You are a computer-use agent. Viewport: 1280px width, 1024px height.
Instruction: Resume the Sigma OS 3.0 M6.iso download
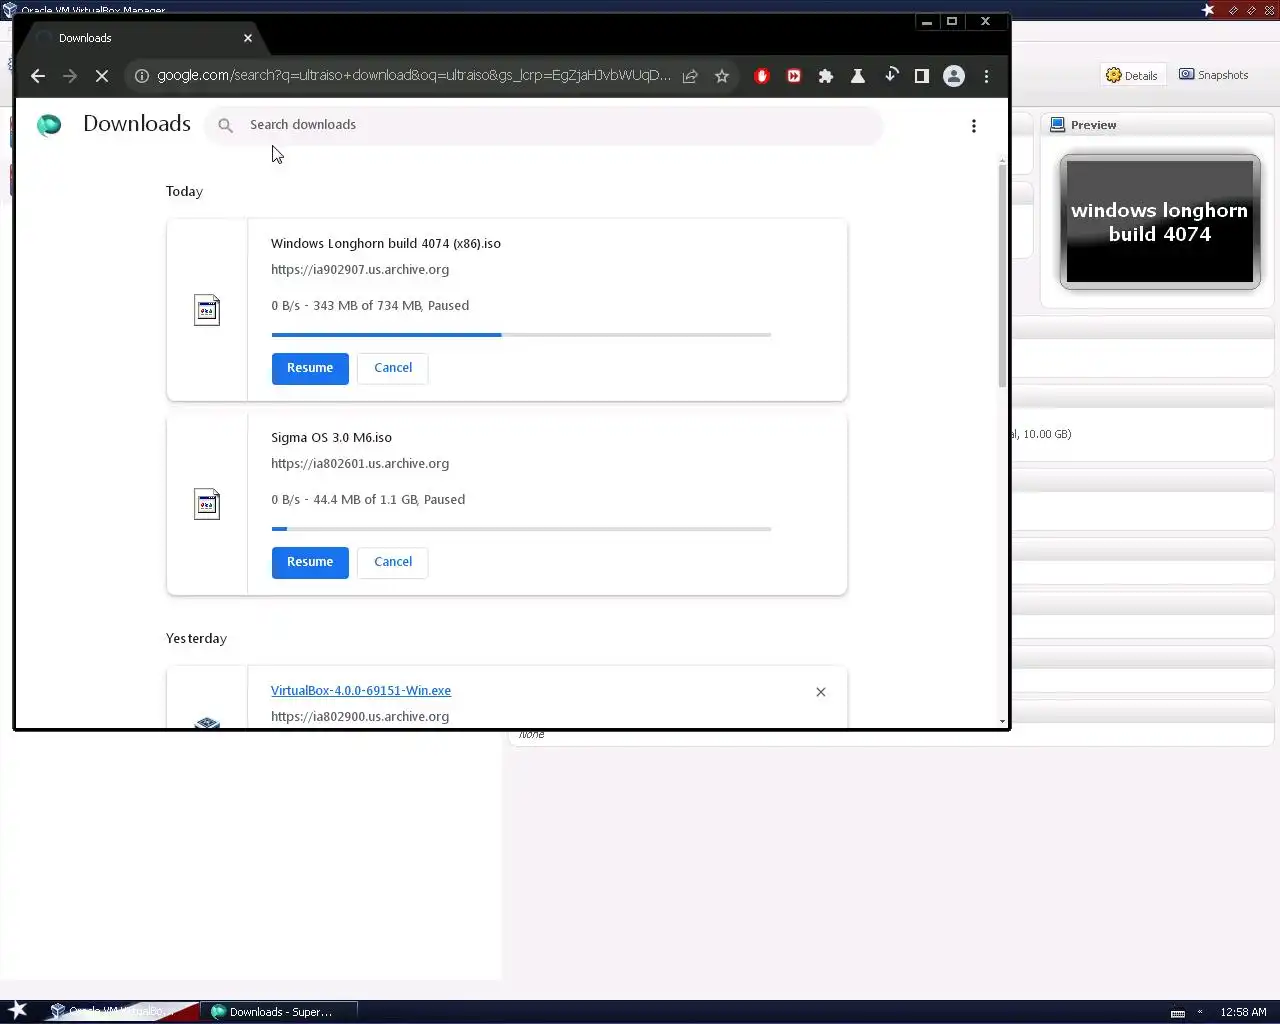(x=310, y=562)
